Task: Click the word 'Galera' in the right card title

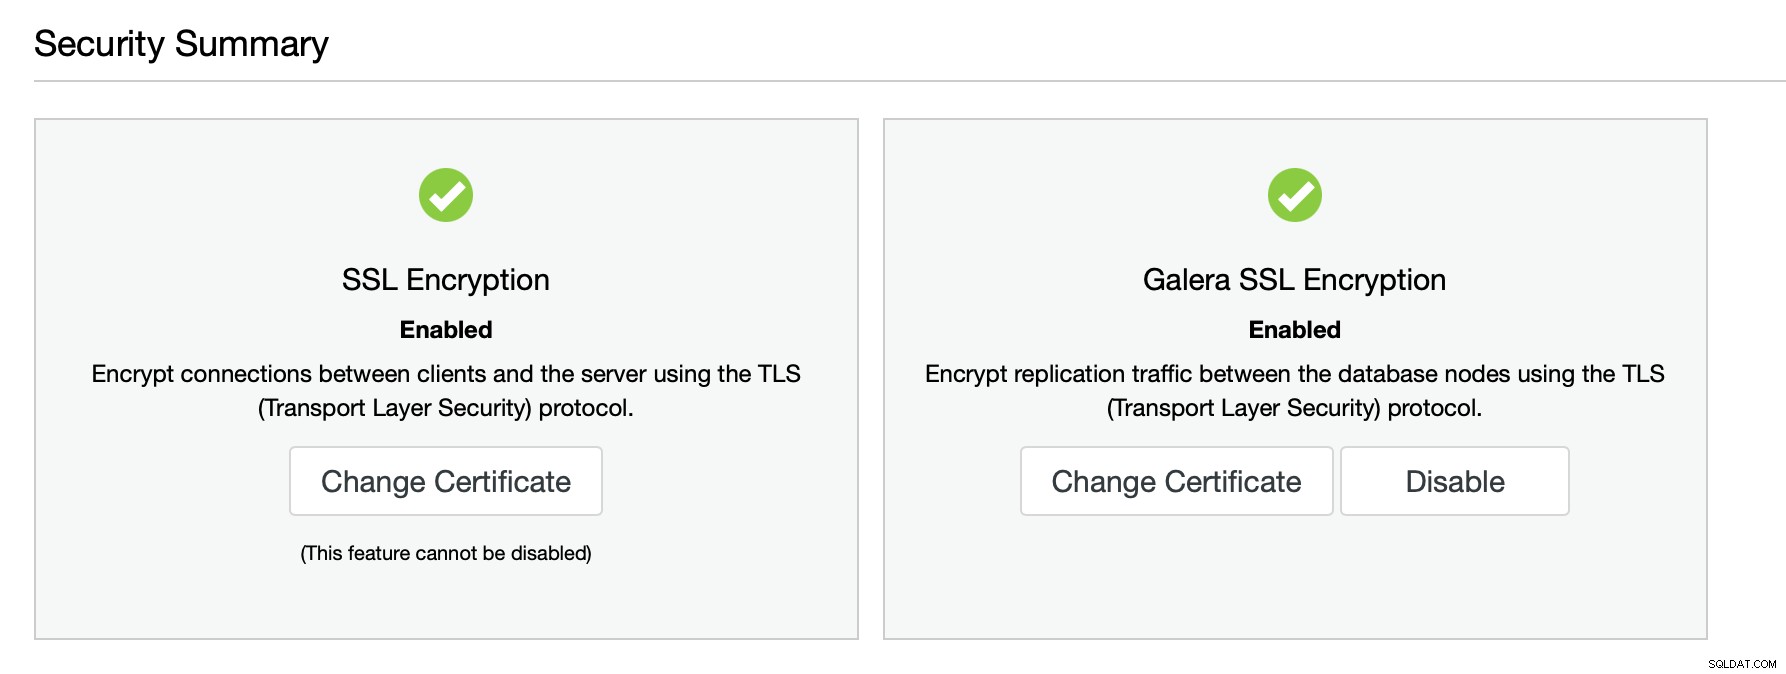Action: [1187, 280]
